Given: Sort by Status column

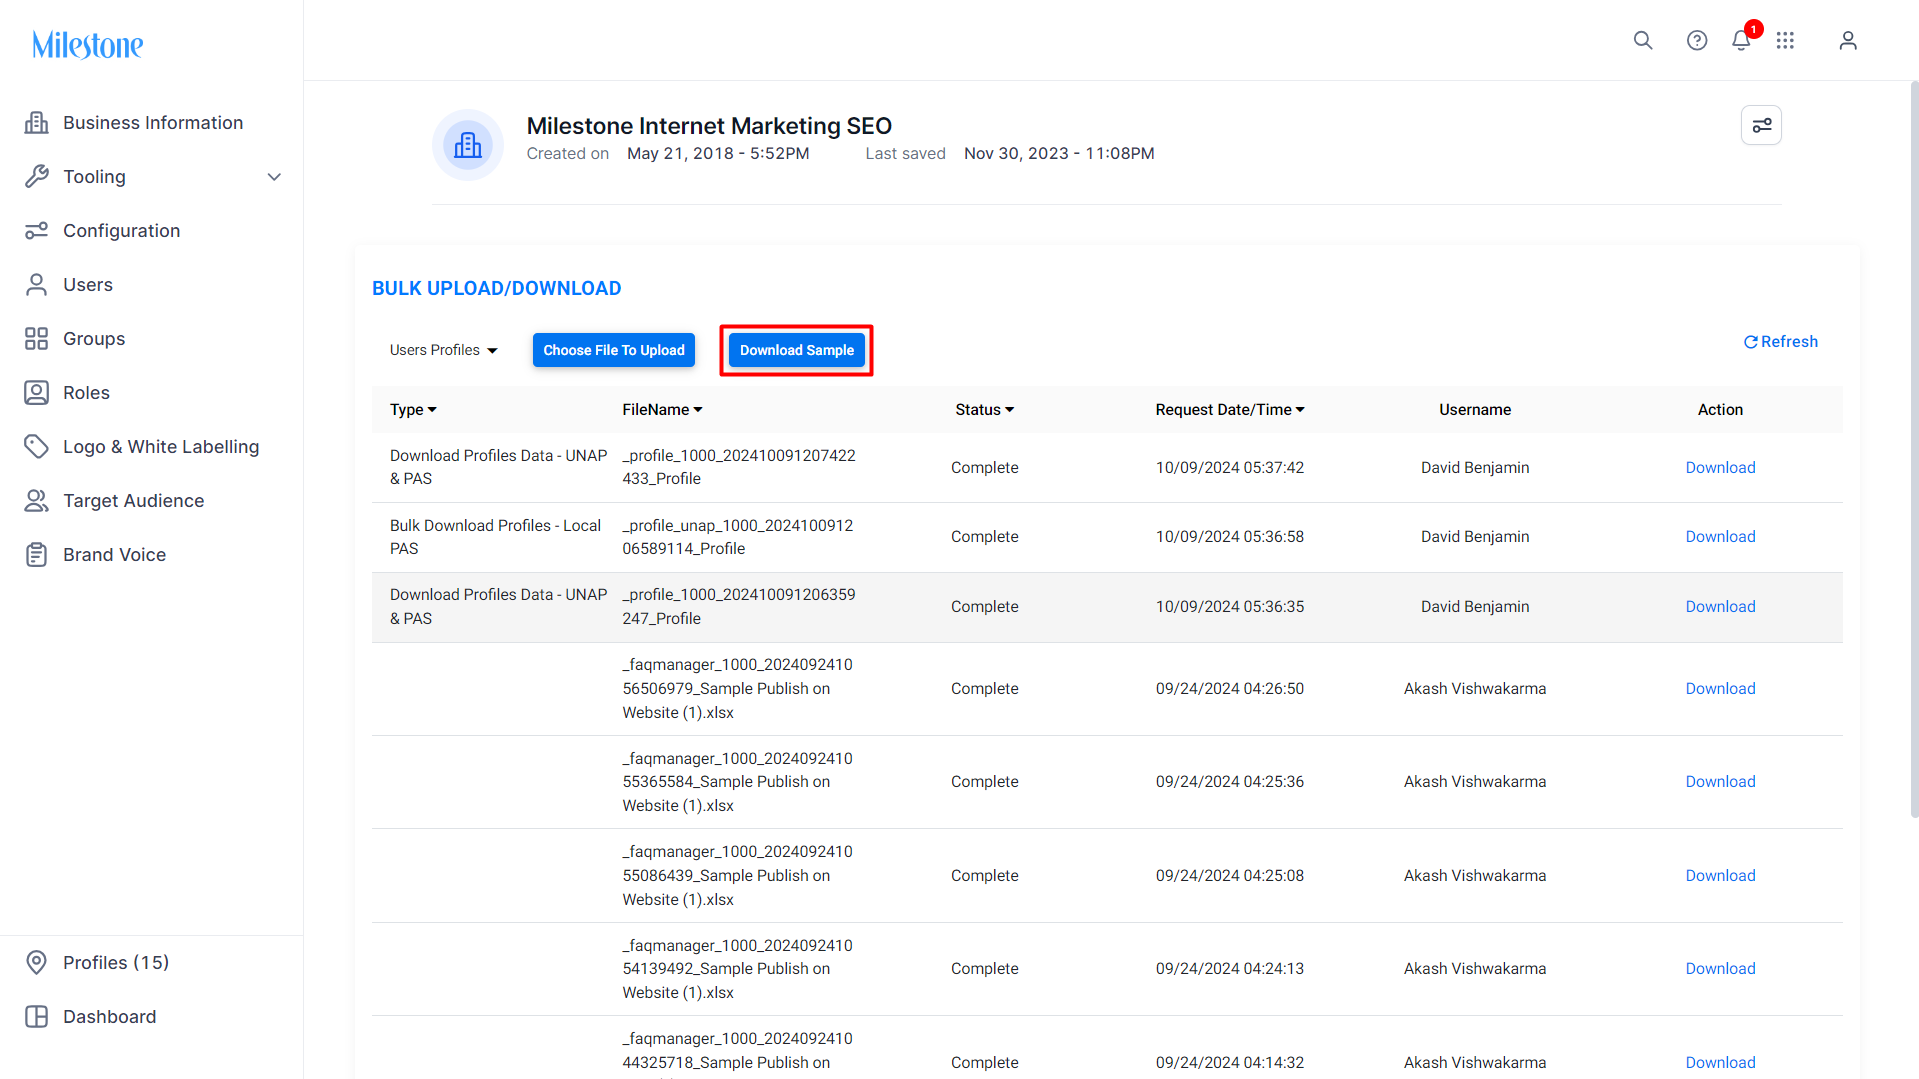Looking at the screenshot, I should [x=984, y=410].
